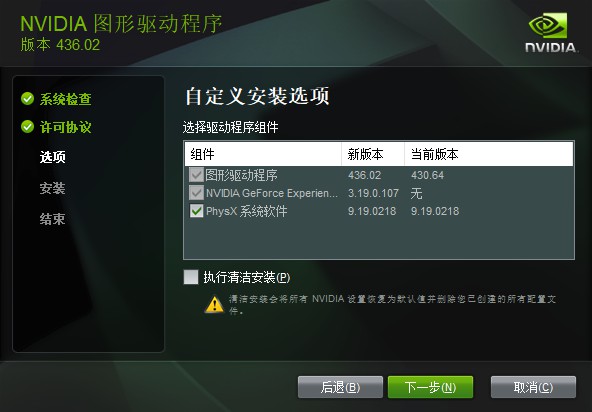This screenshot has width=592, height=412.
Task: Enable the 执行清洁安装 checkbox
Action: 191,277
